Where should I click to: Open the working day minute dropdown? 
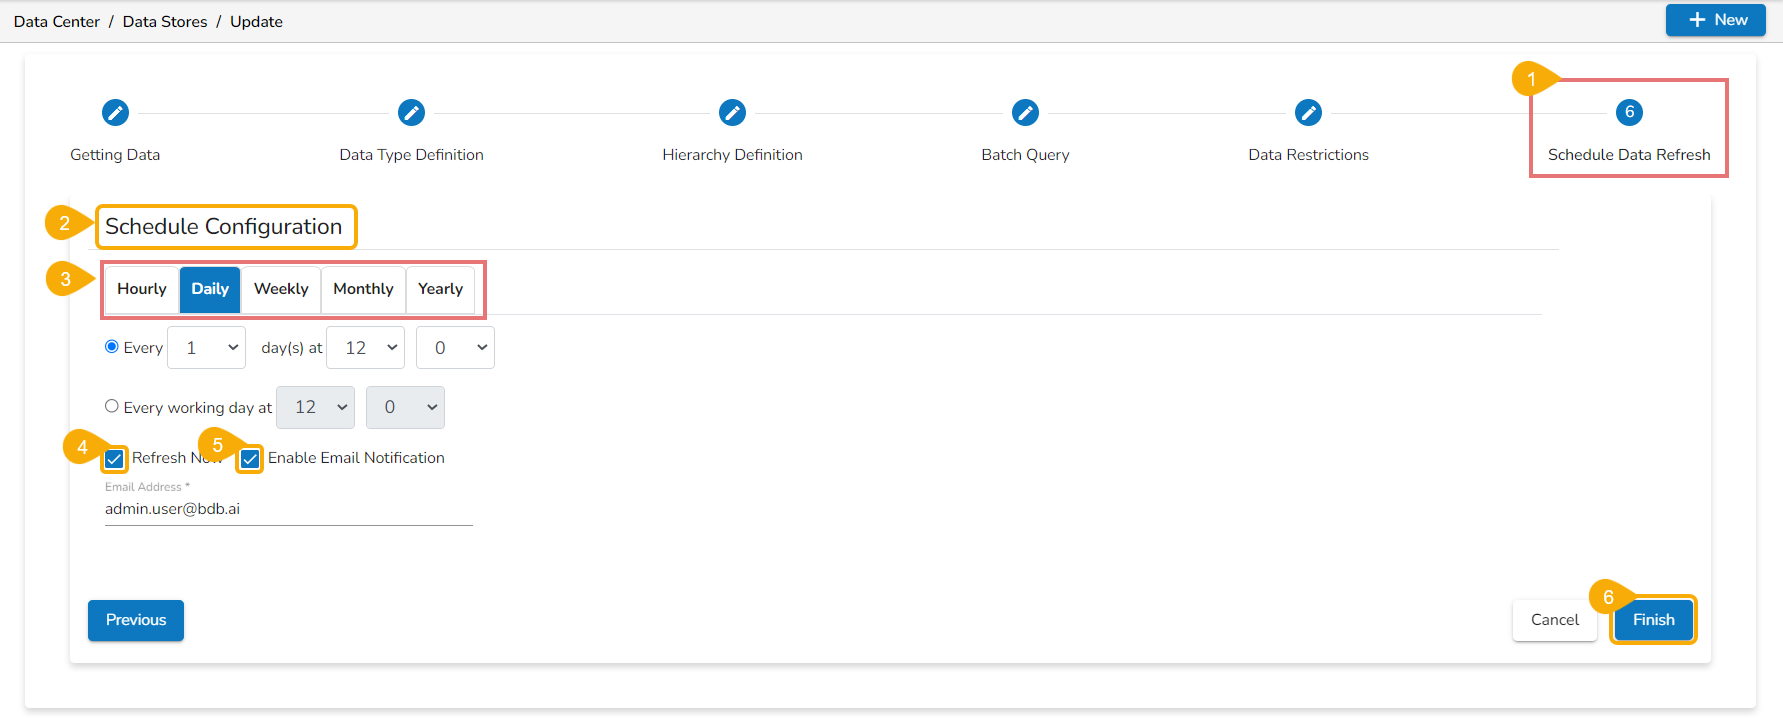tap(405, 407)
